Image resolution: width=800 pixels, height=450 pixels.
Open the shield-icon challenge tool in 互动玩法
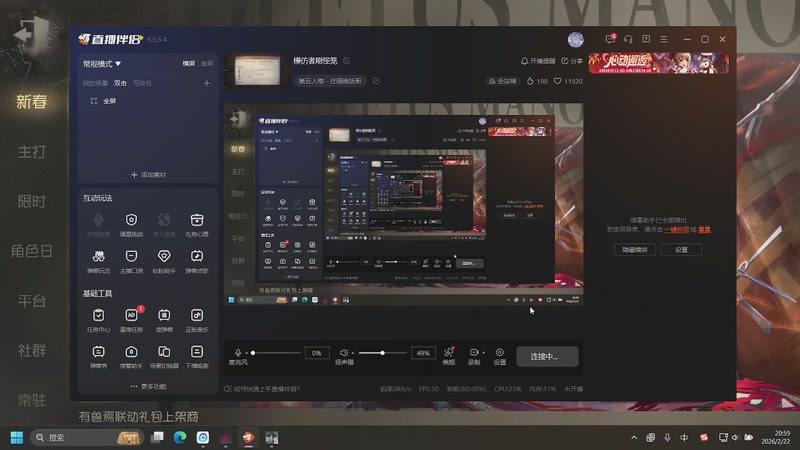131,225
